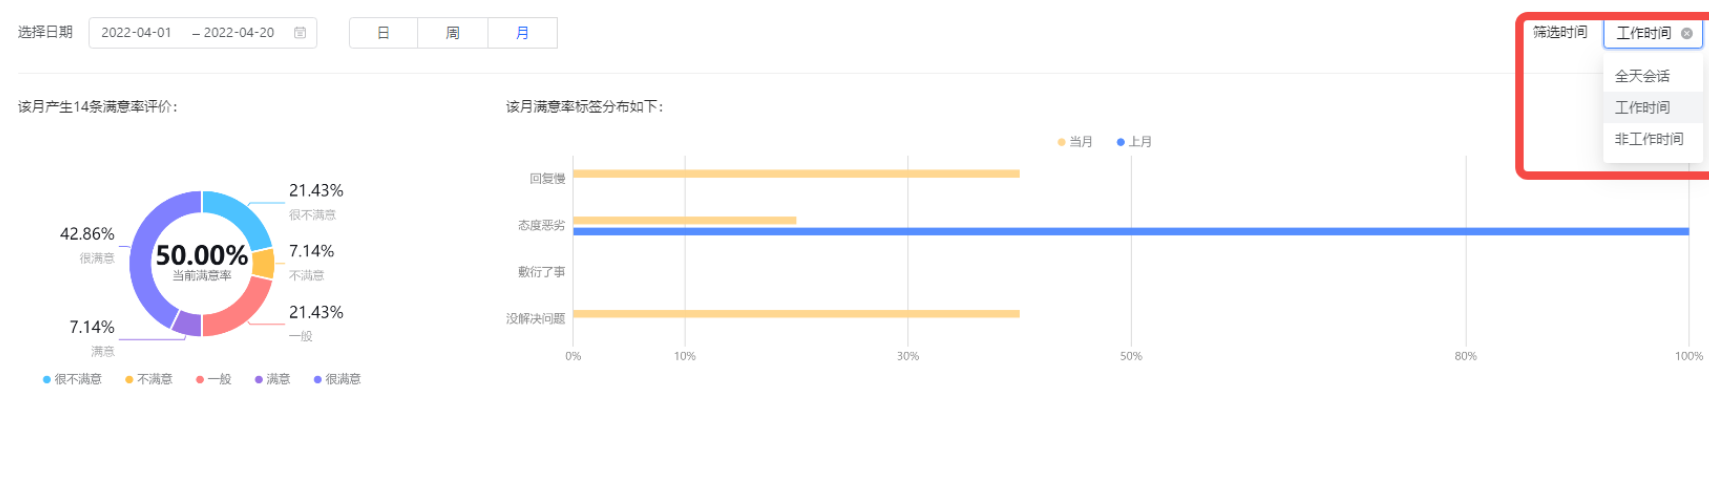Click the calendar icon in date range field

(300, 33)
